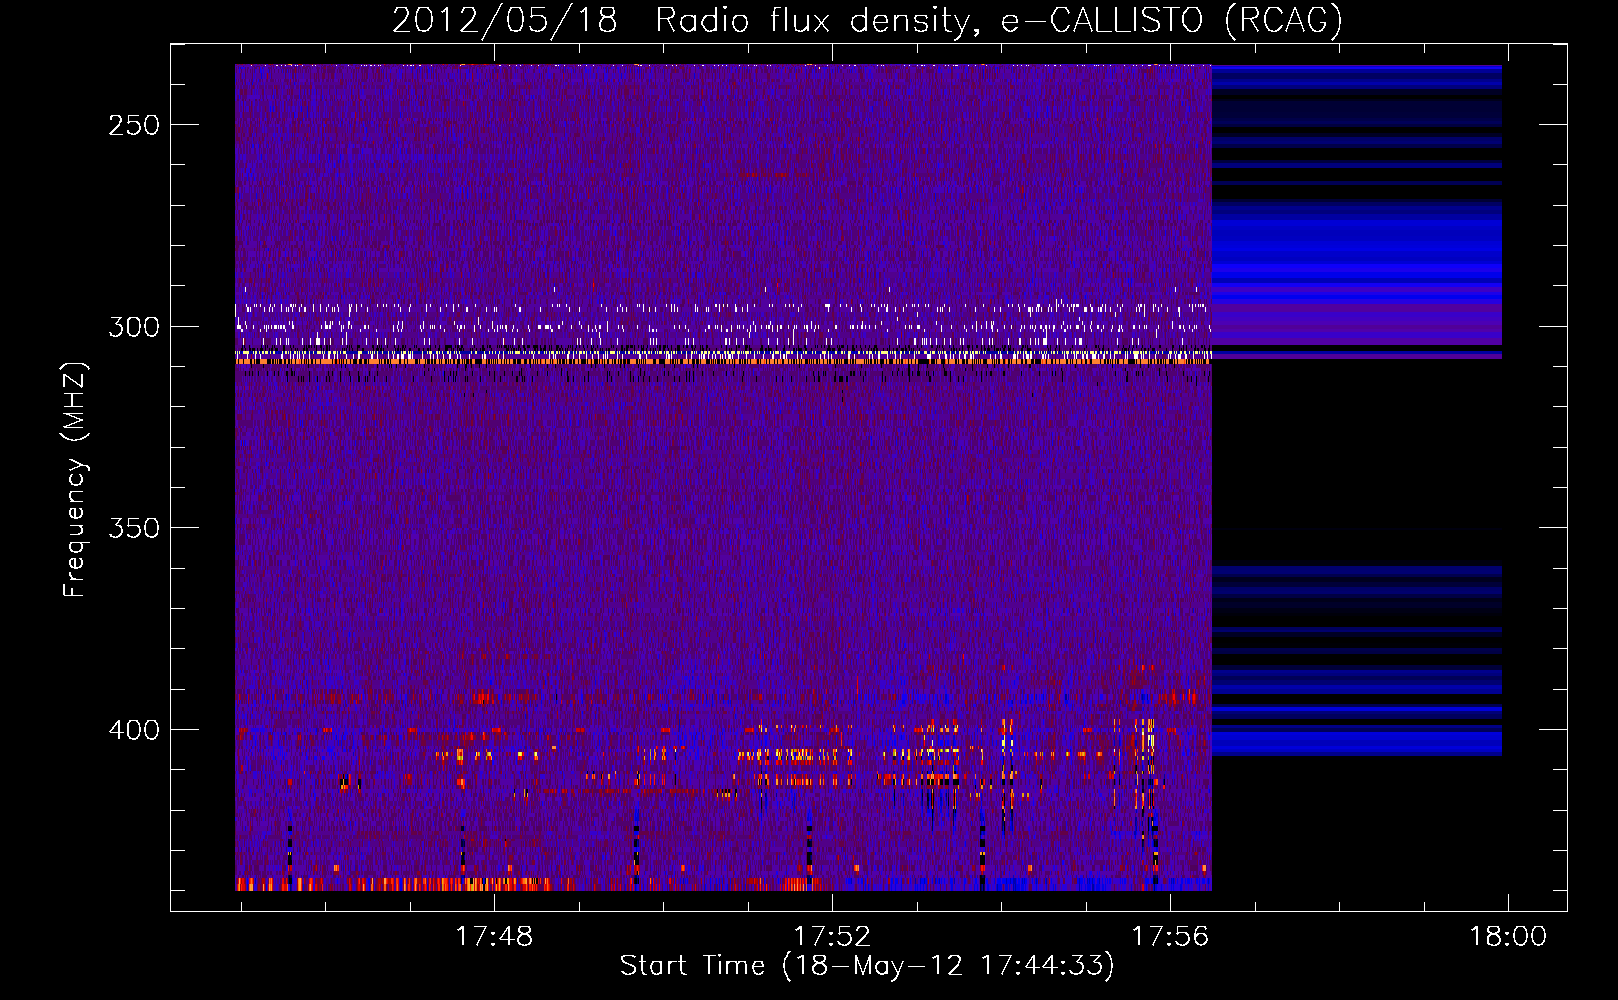Screen dimensions: 1618x1000
Task: Click the 17:56 time tick label
Action: coord(1170,937)
